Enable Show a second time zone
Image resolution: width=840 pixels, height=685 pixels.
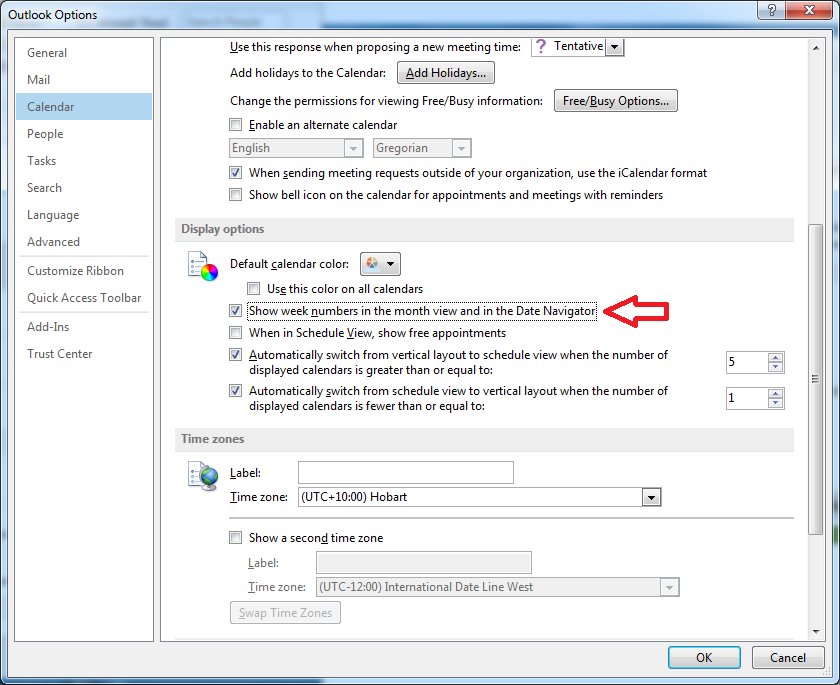pos(235,537)
